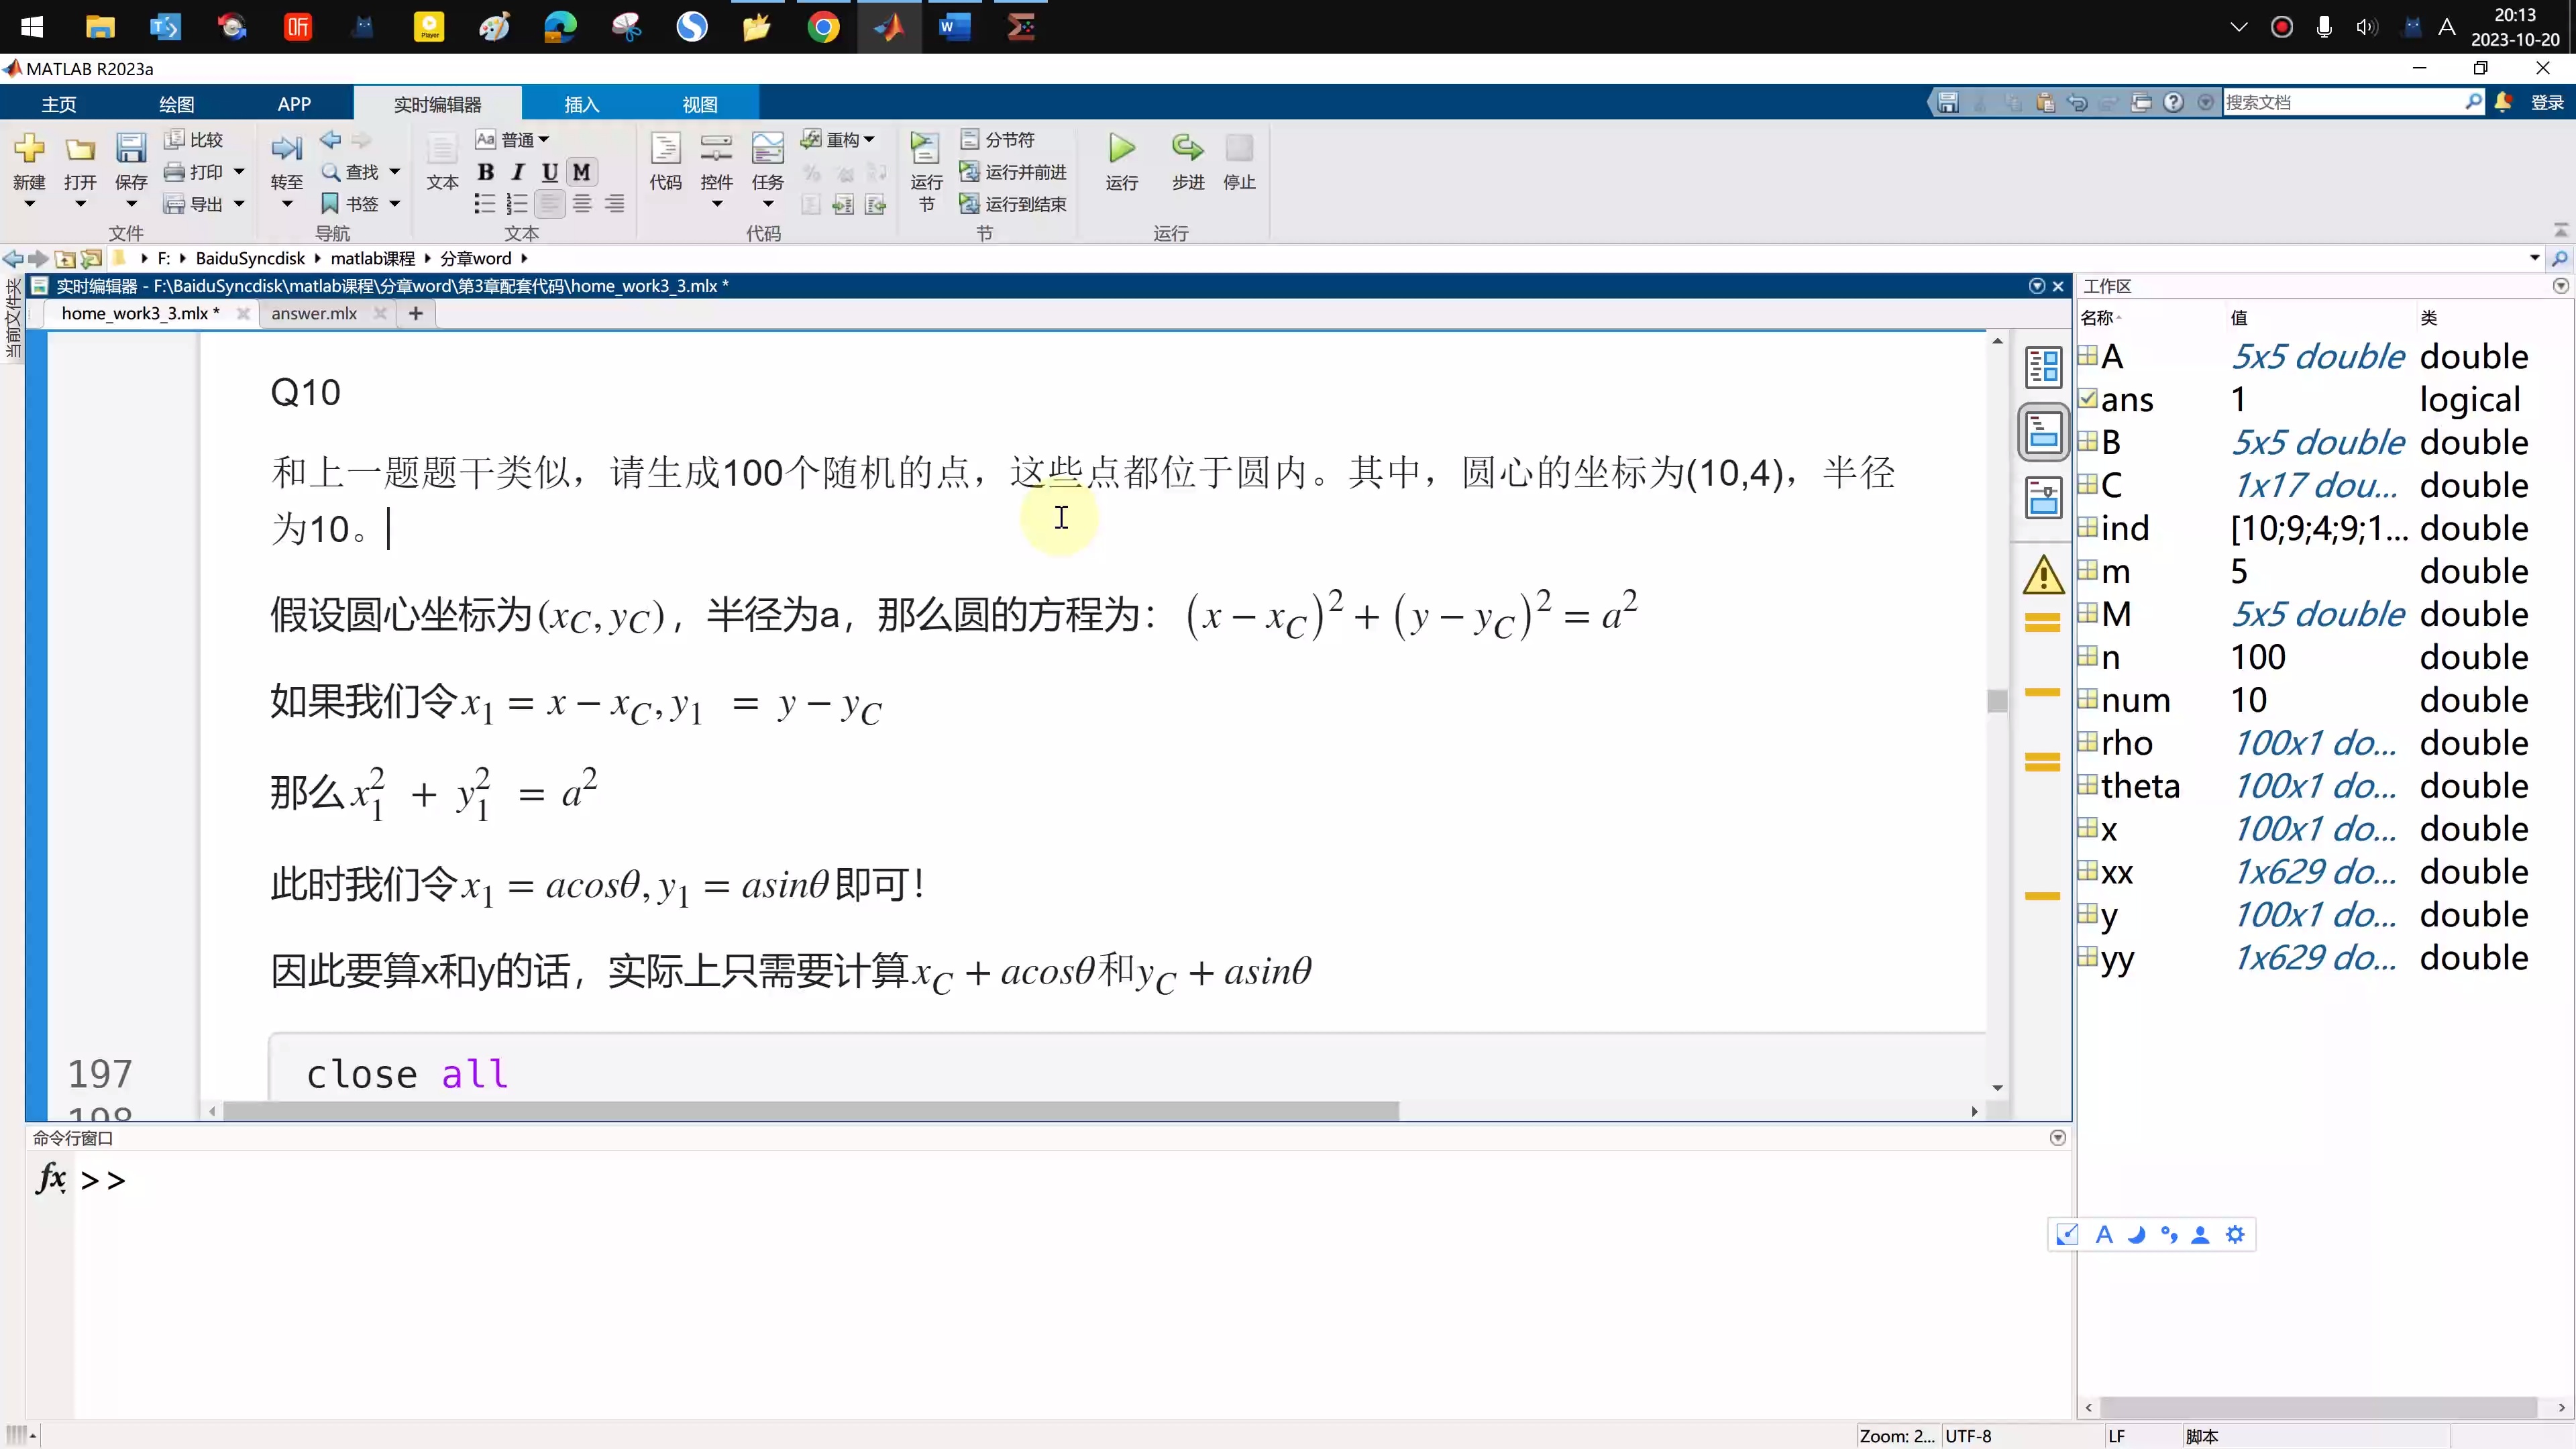Set center text alignment
Screen dimensions: 2576x1449
(x=582, y=204)
